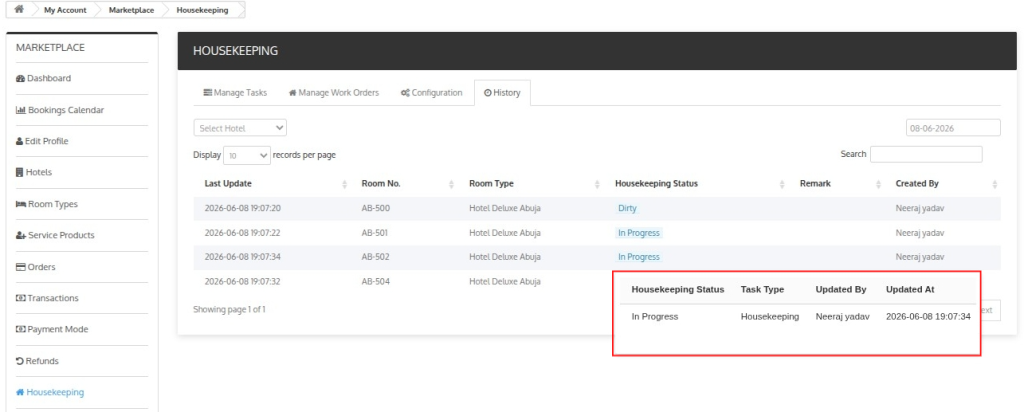Click the Housekeeping home icon in the sidebar
Image resolution: width=1024 pixels, height=412 pixels.
20,392
